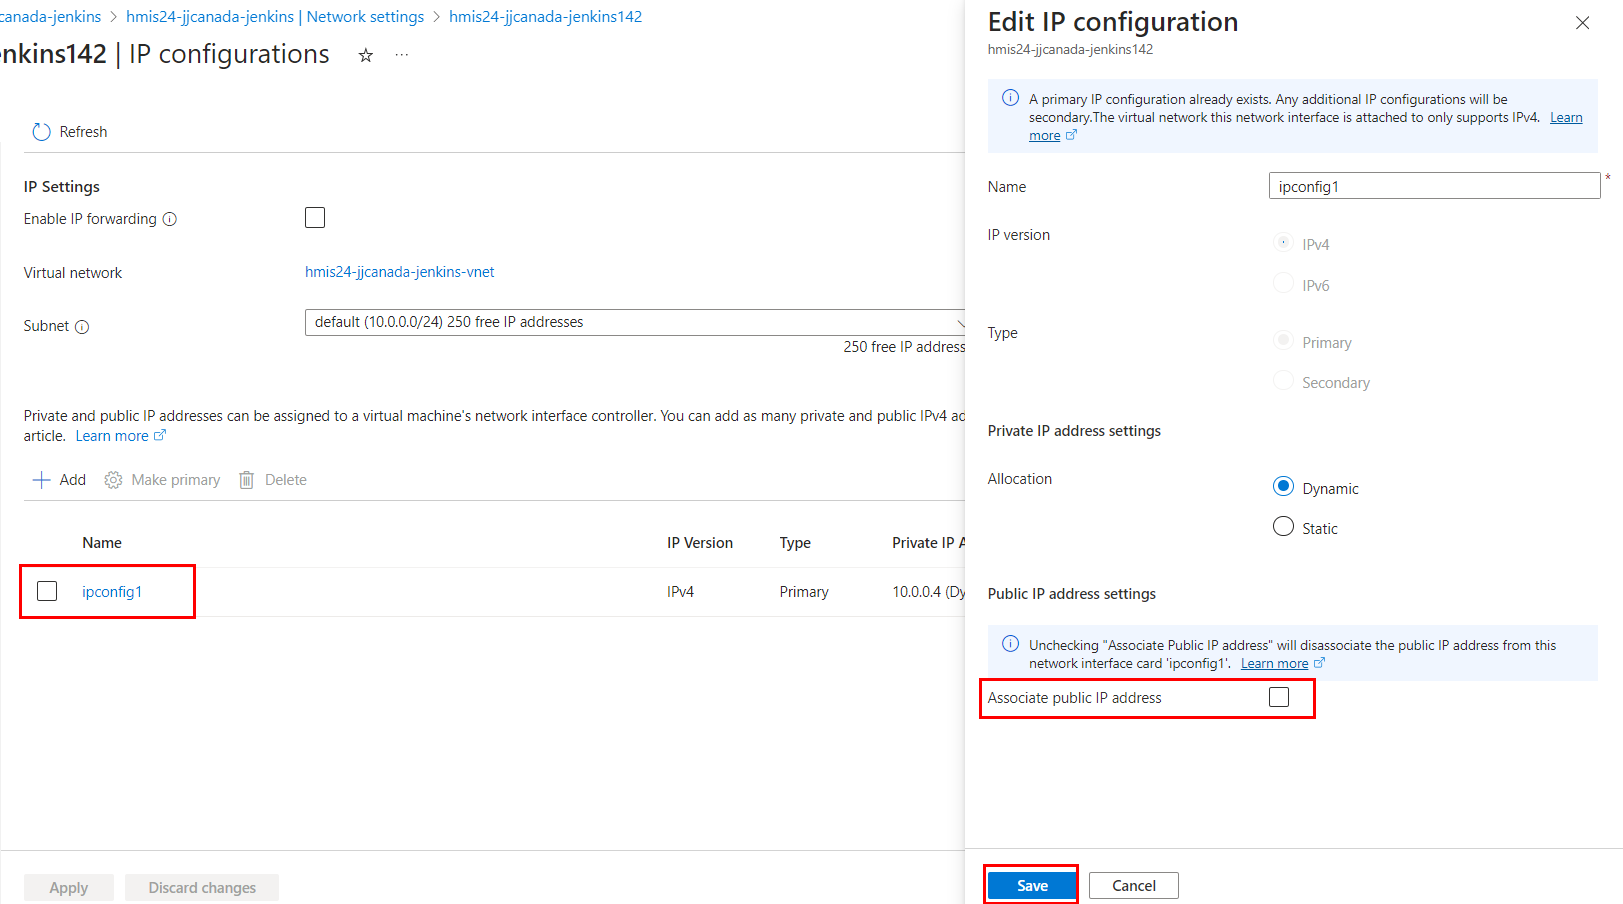Open the hmis24-jjcanada-jenkins-vnet link

click(399, 272)
